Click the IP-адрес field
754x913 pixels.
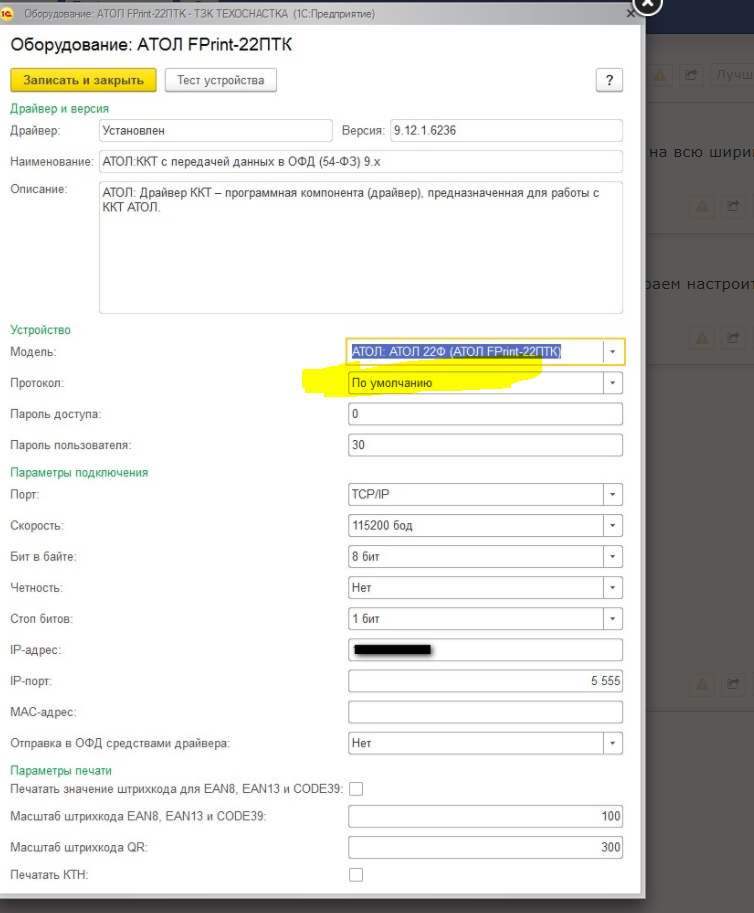click(x=485, y=650)
